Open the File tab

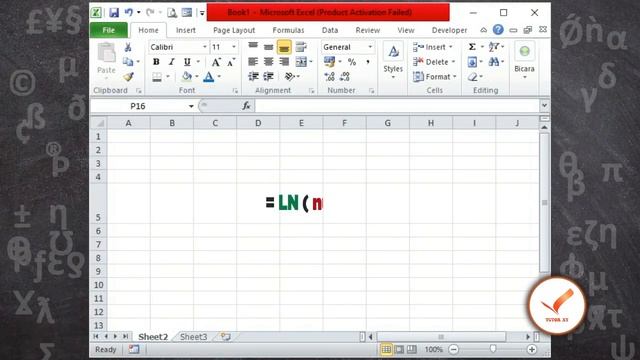coord(109,30)
